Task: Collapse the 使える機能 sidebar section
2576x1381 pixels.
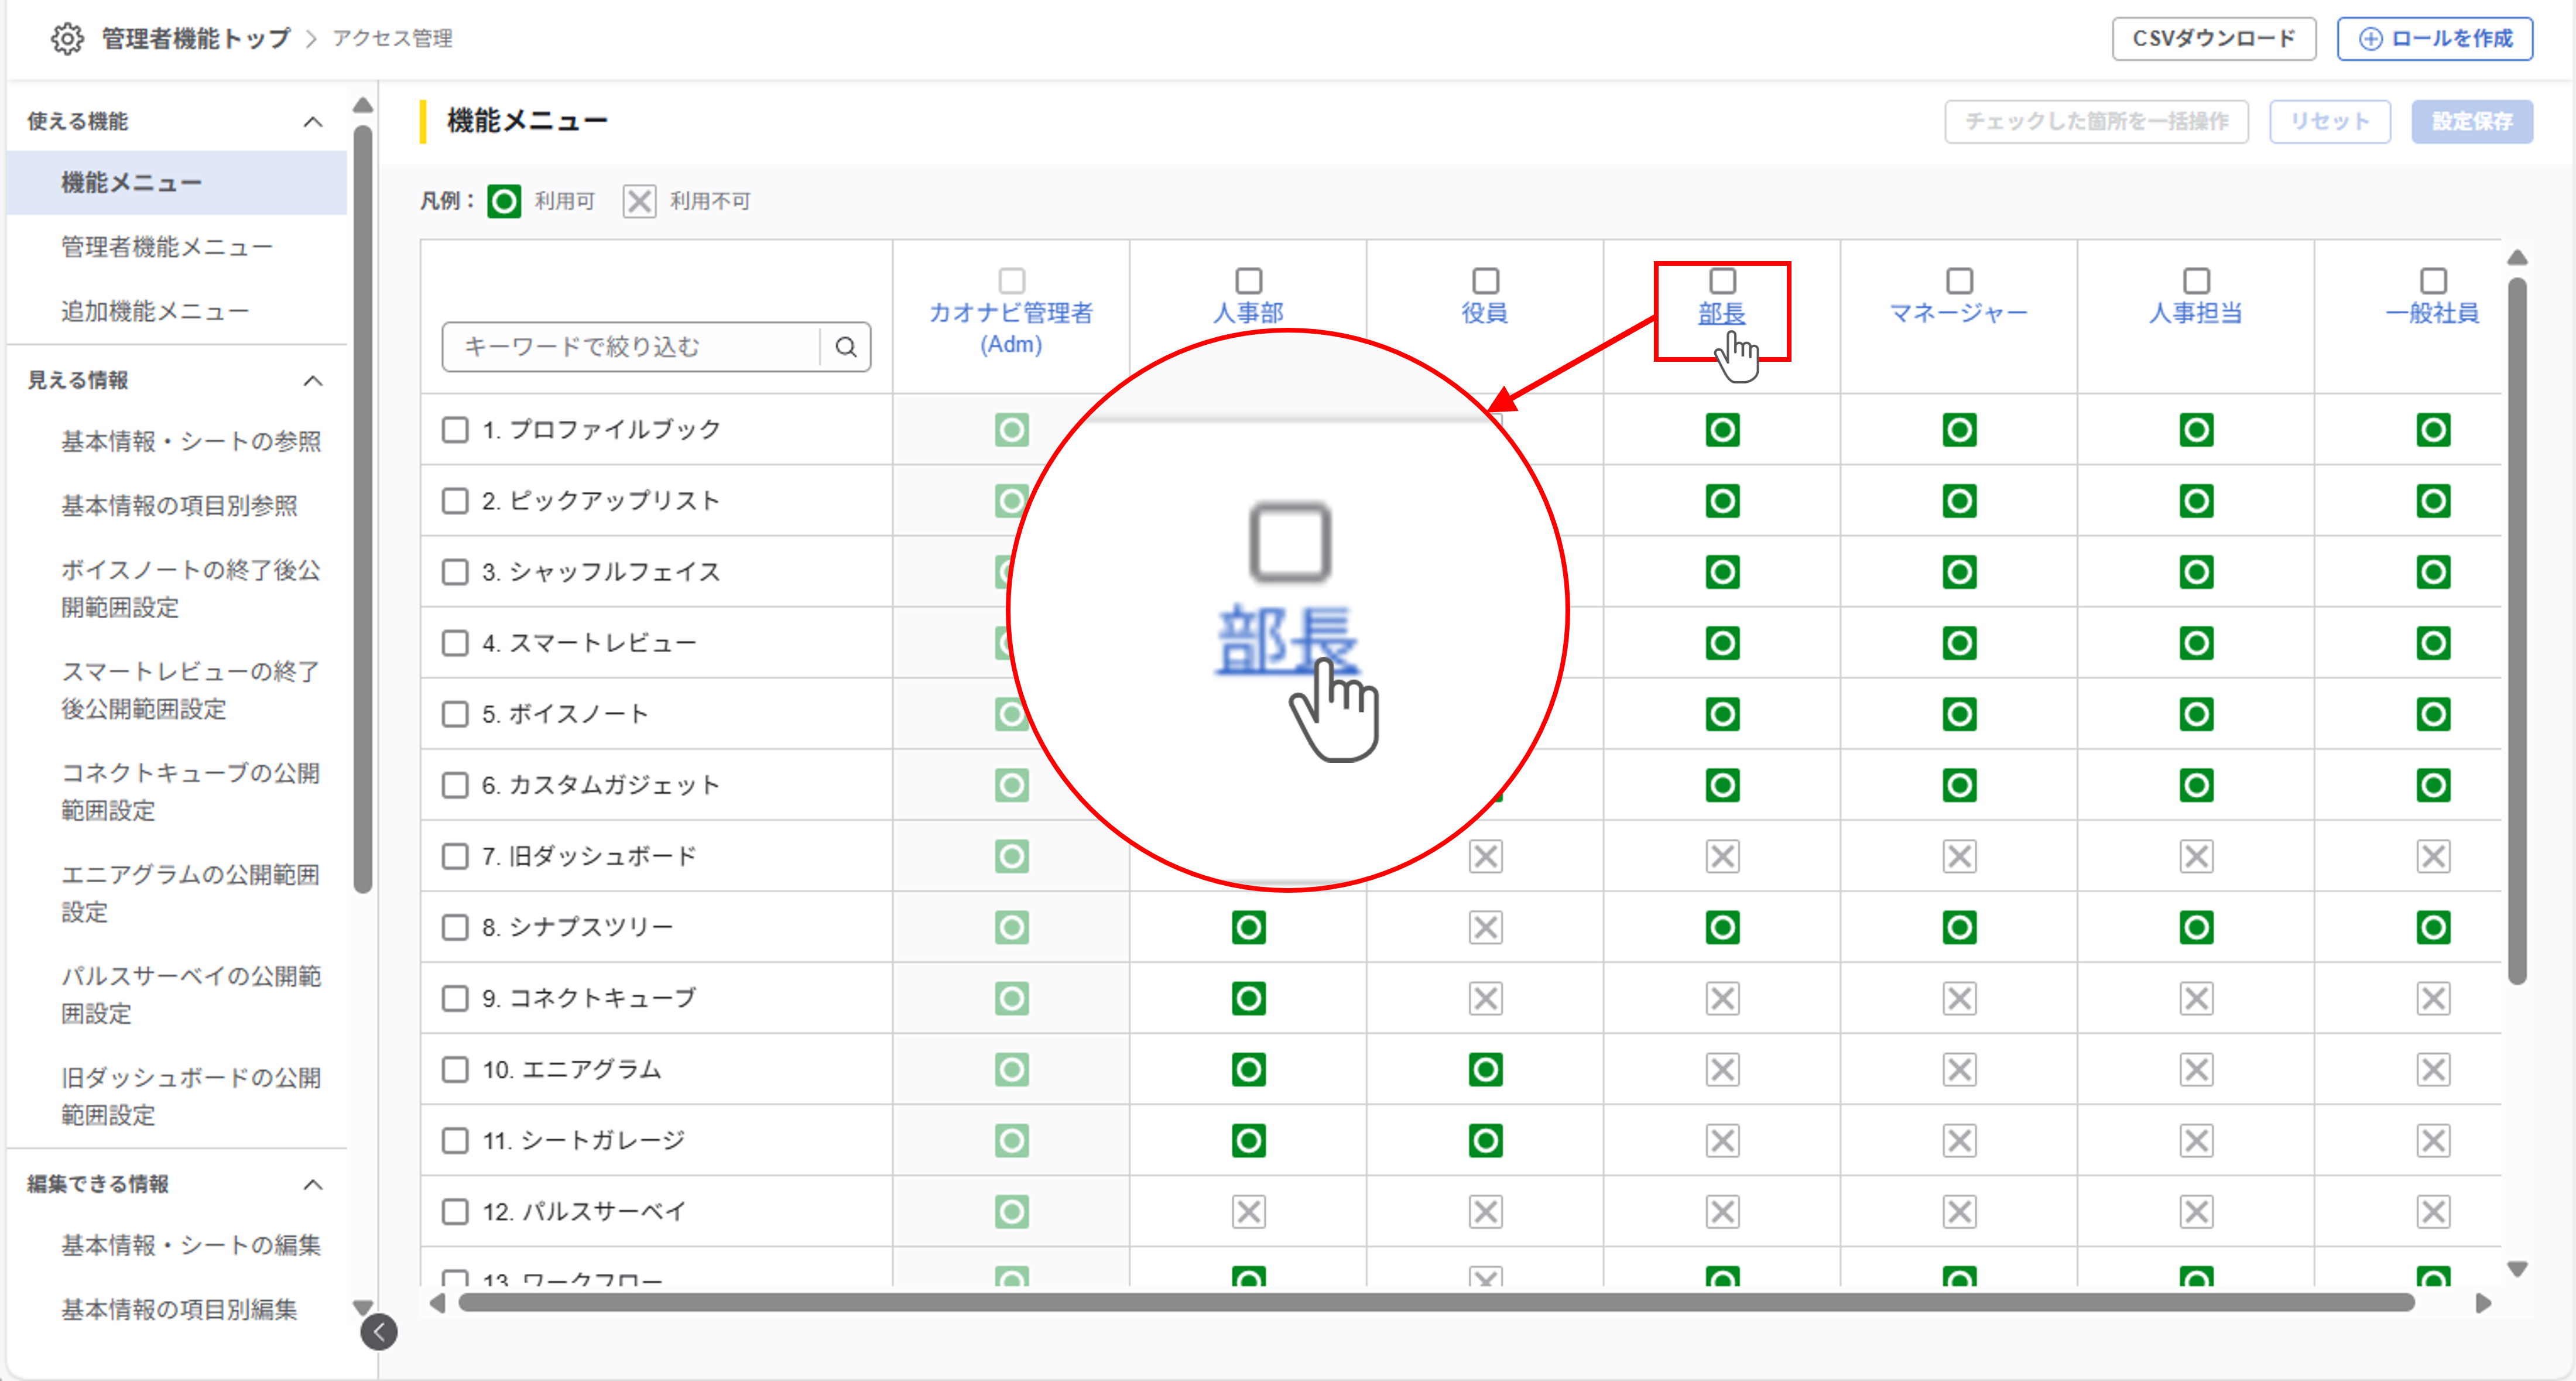Action: (x=313, y=122)
